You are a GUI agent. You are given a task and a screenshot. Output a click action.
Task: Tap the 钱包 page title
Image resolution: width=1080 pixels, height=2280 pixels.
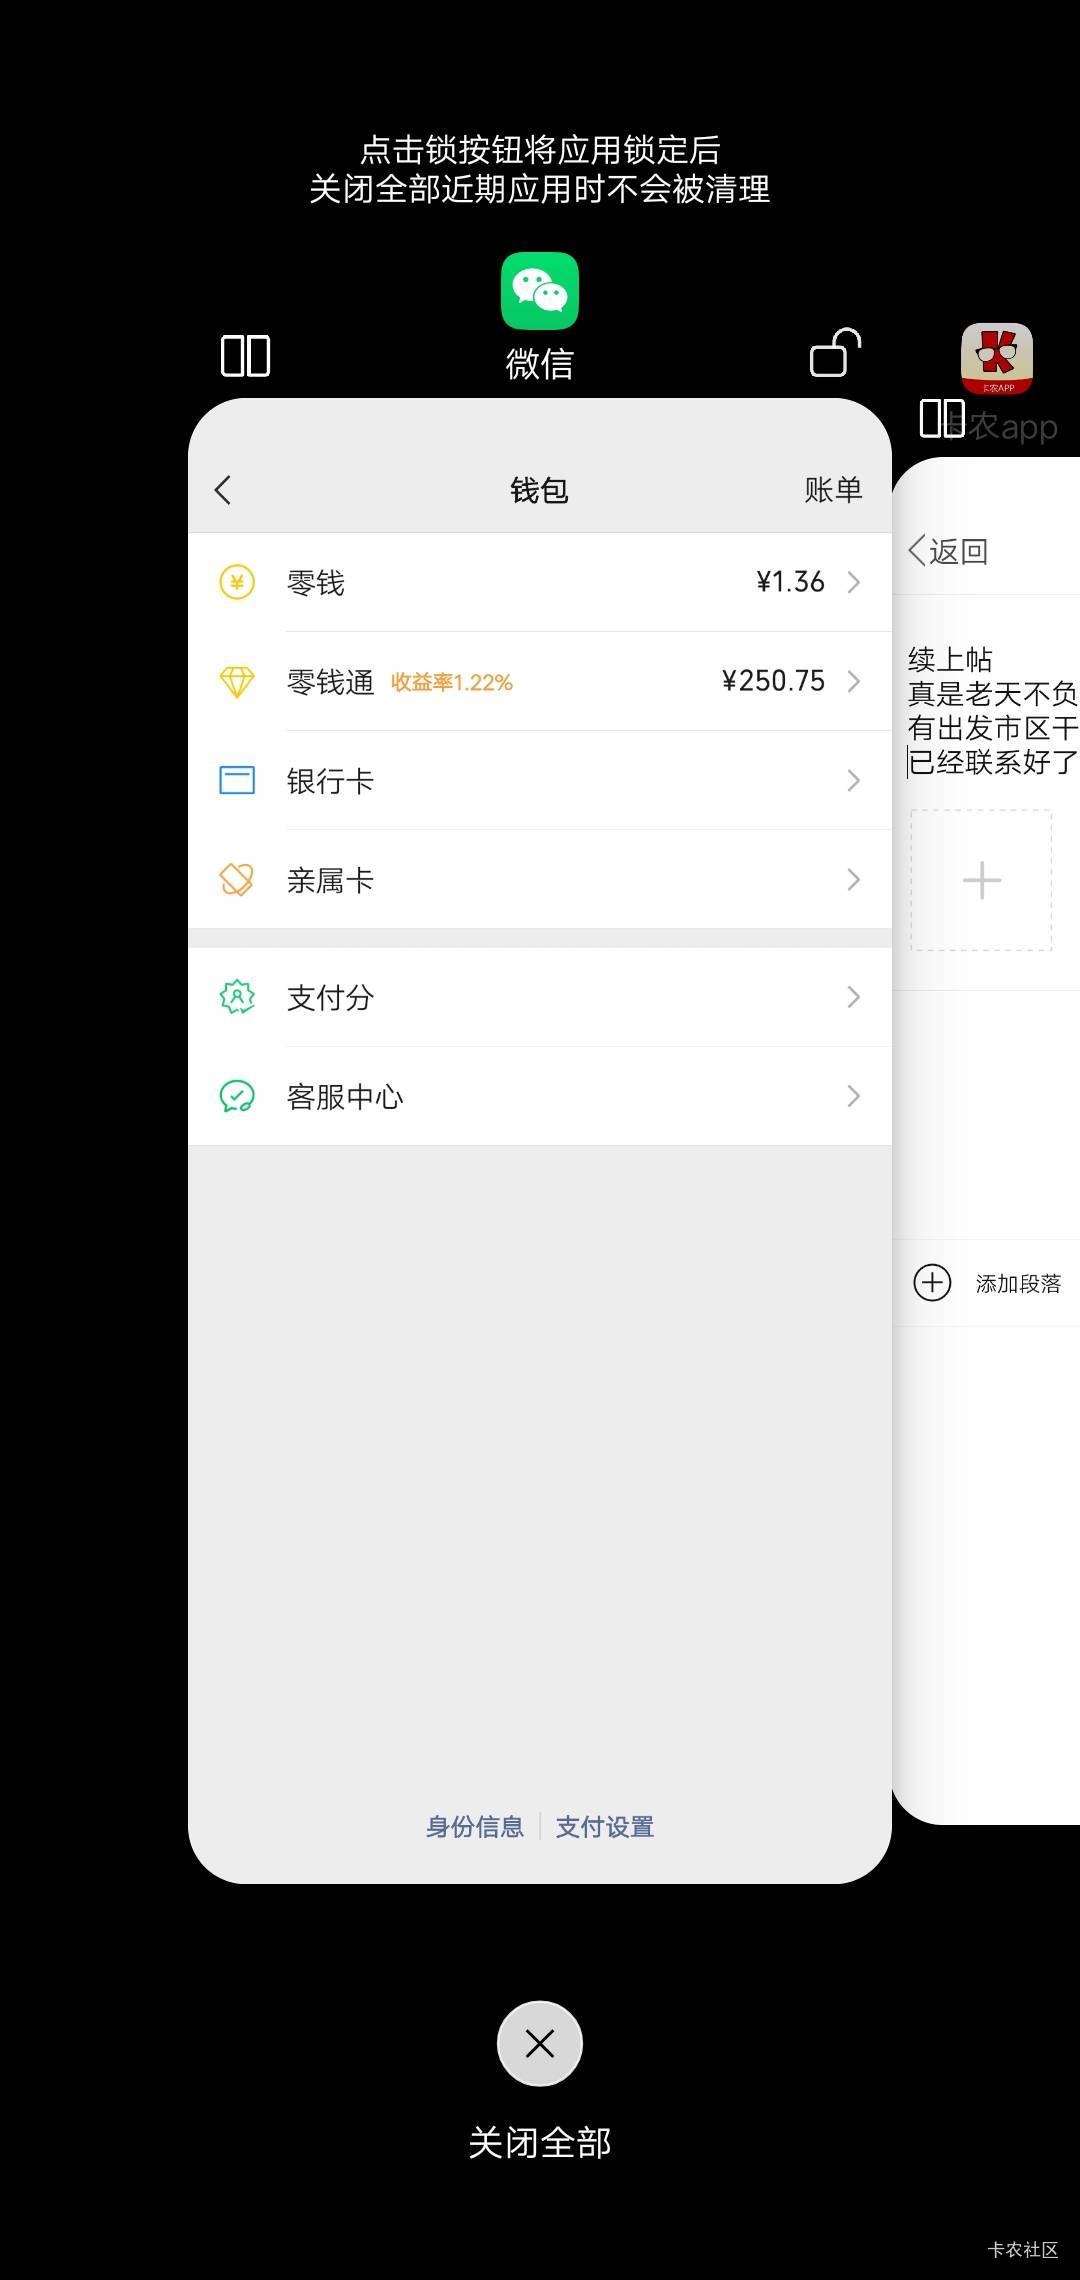[540, 490]
